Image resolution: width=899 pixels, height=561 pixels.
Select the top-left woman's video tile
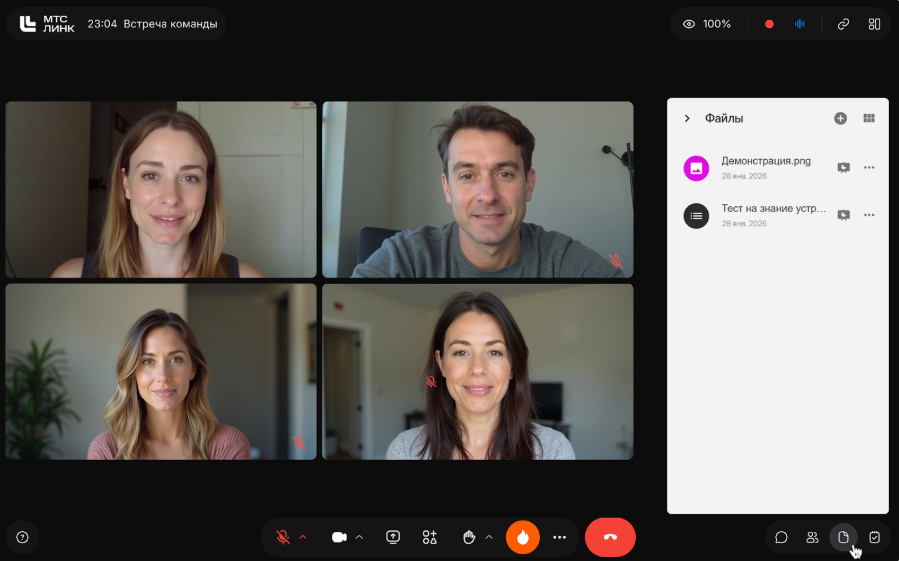tap(161, 190)
